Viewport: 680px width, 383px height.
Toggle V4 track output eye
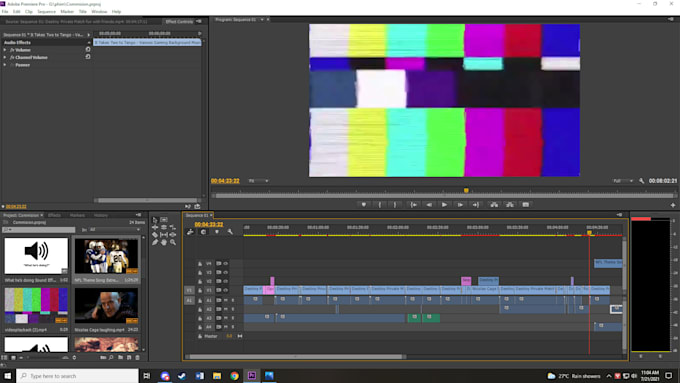tap(226, 263)
